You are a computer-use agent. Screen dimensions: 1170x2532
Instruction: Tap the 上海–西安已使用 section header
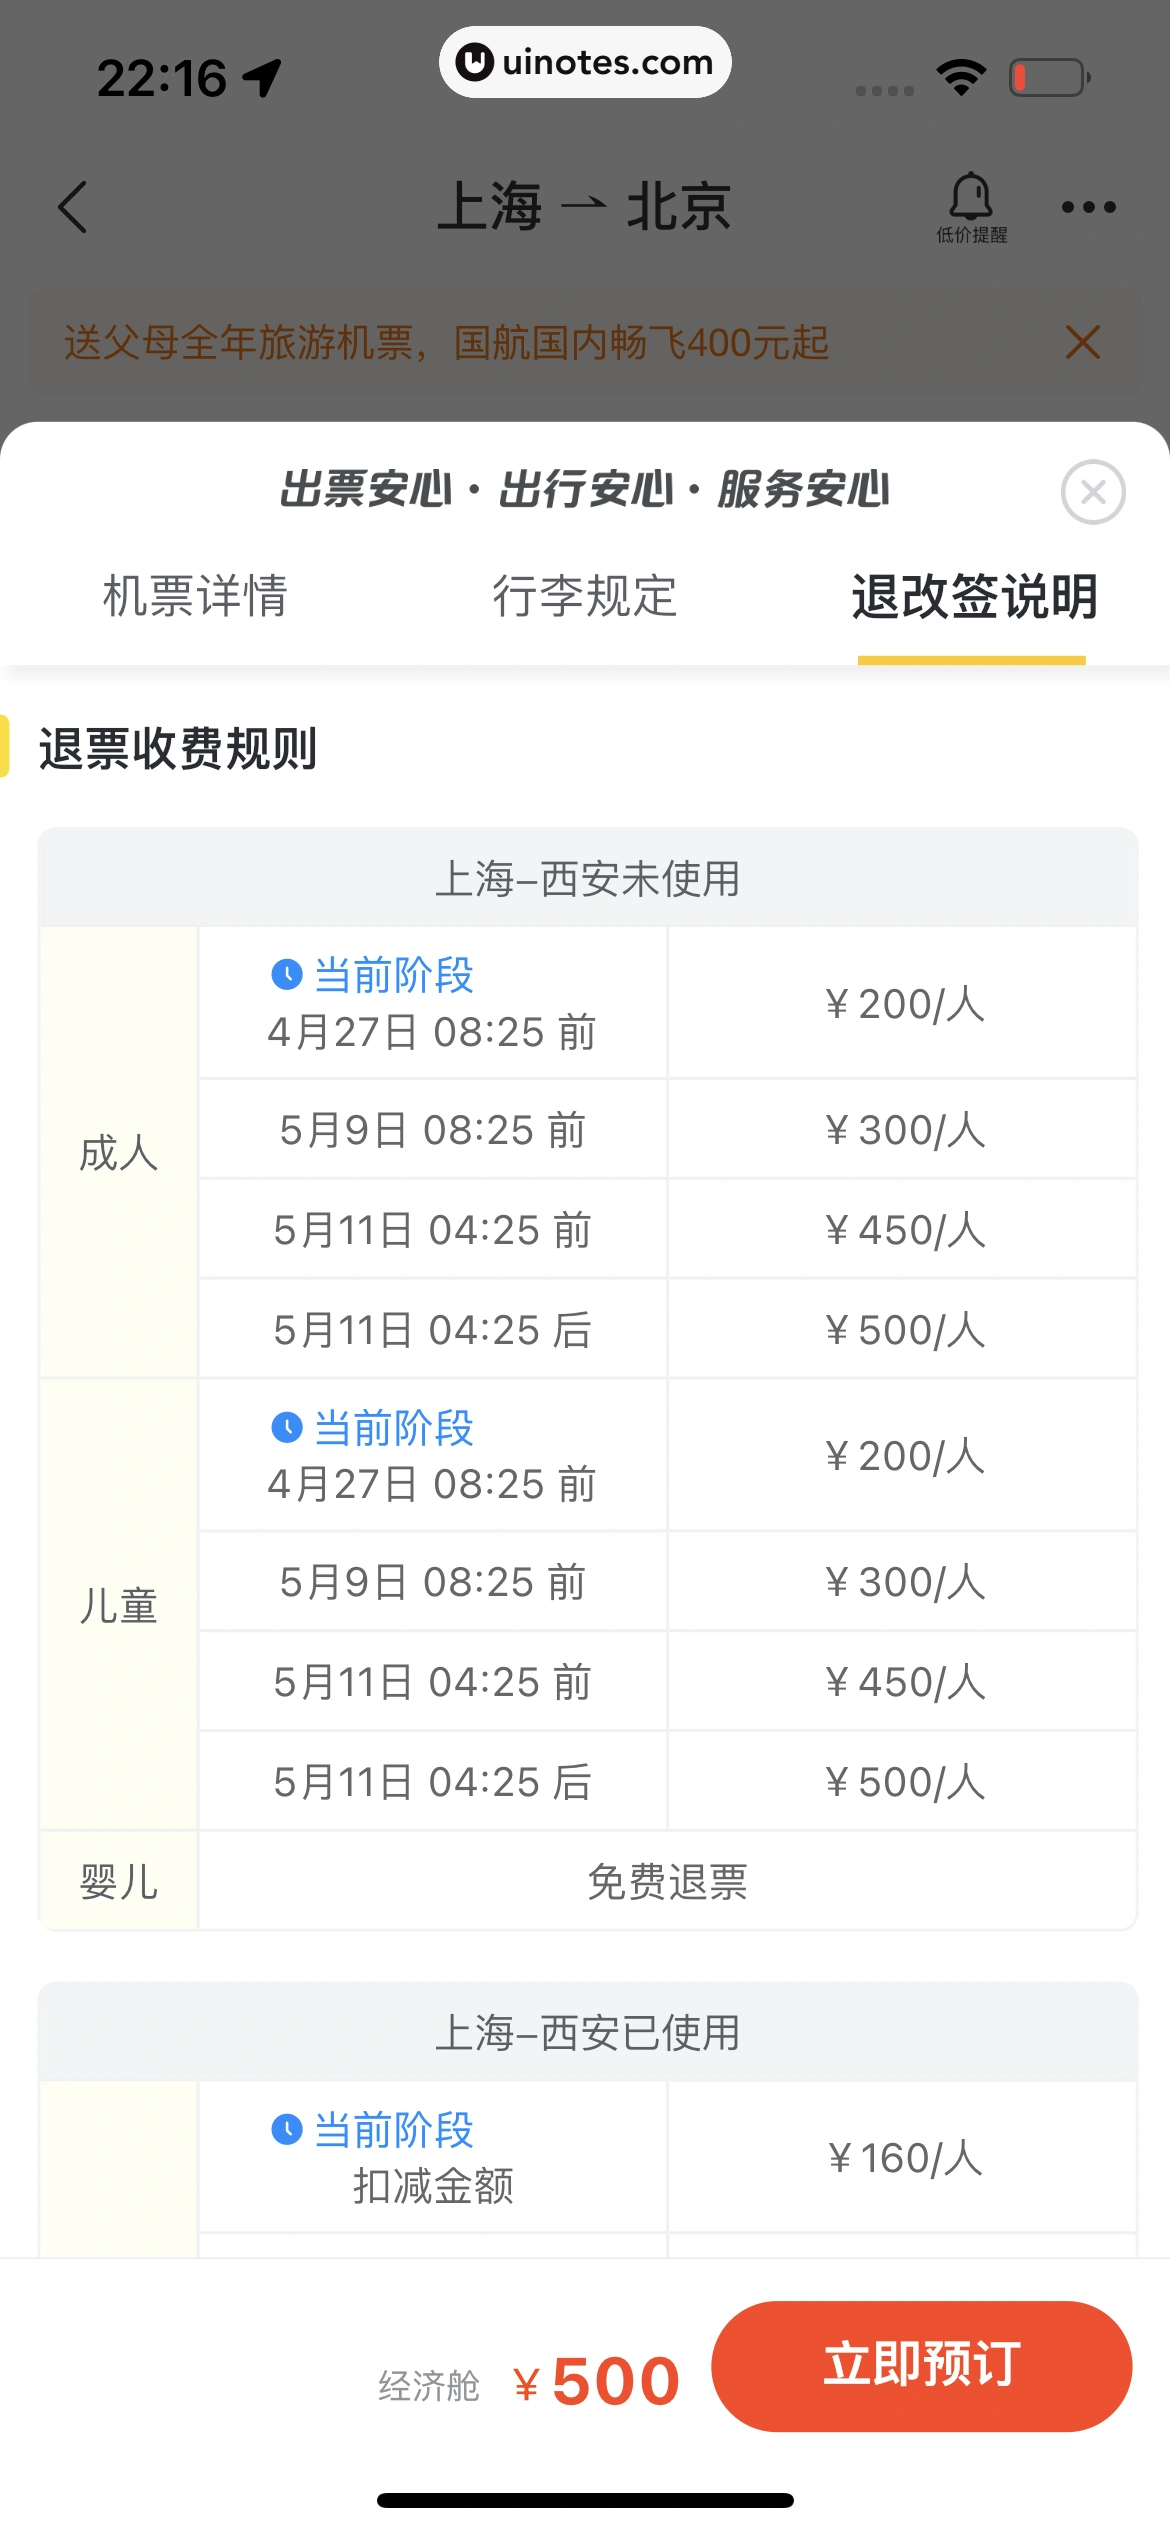[x=587, y=2033]
